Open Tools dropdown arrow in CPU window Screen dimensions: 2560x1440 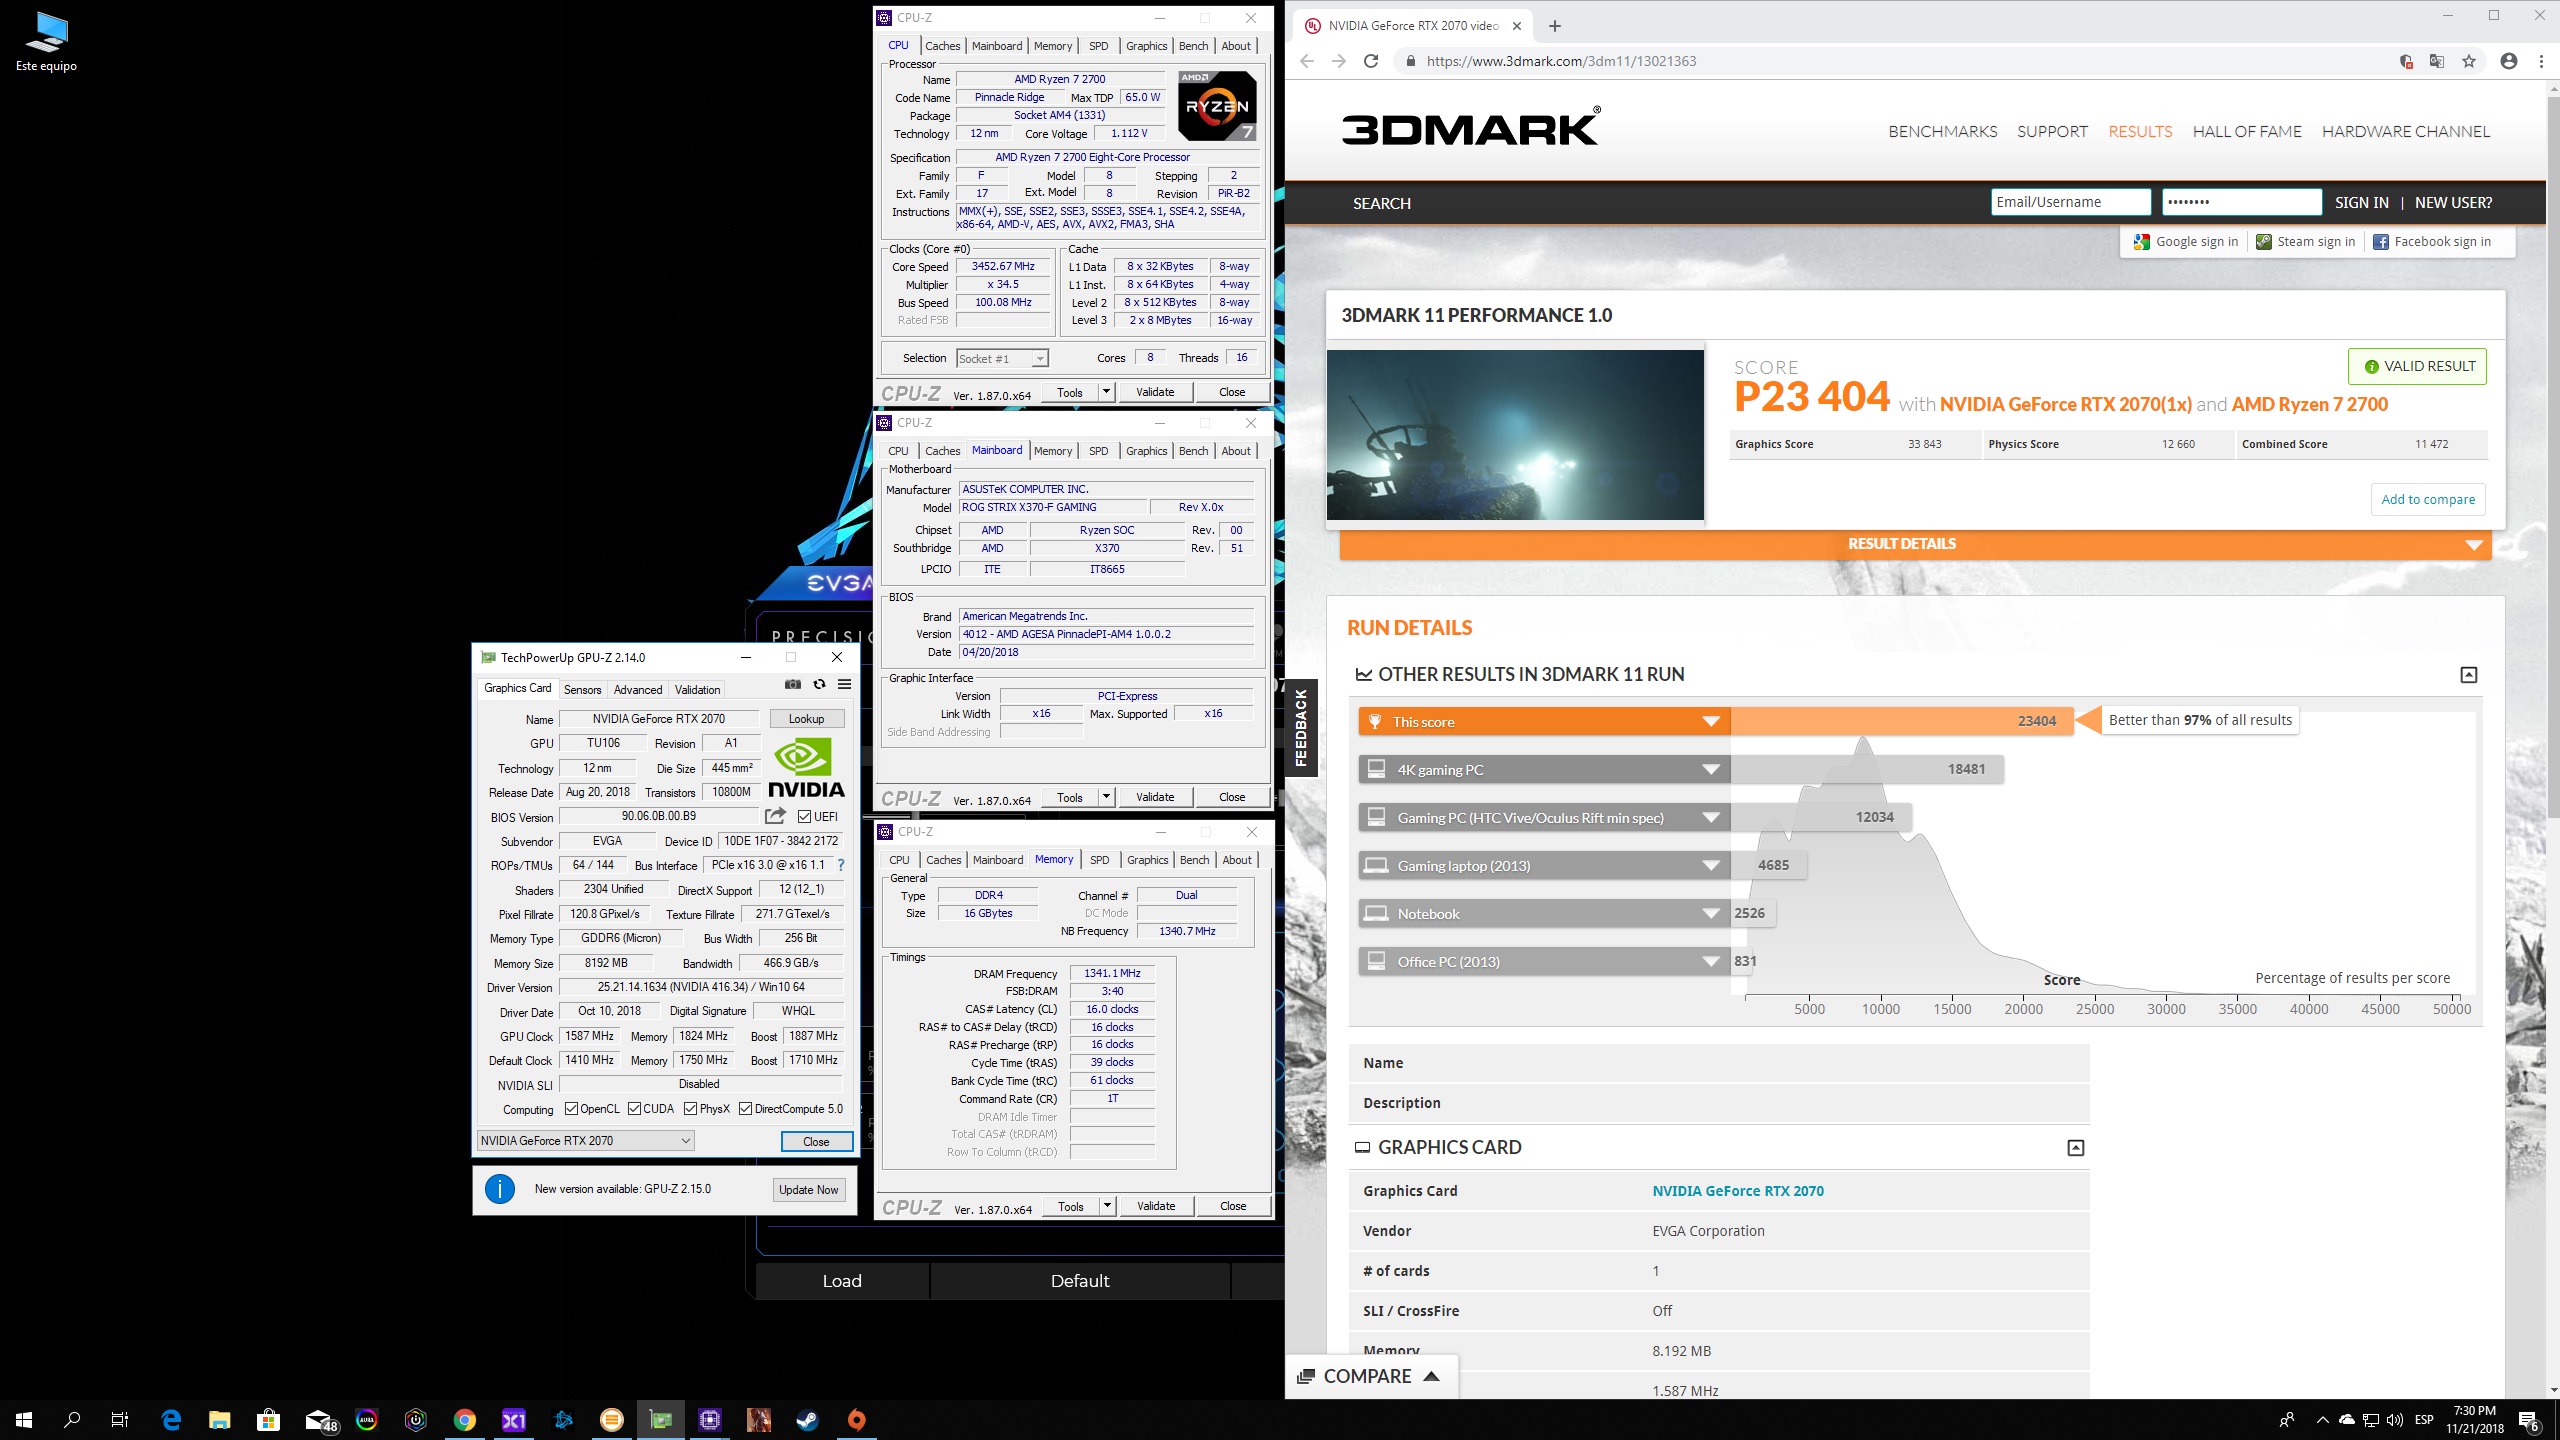[1107, 392]
